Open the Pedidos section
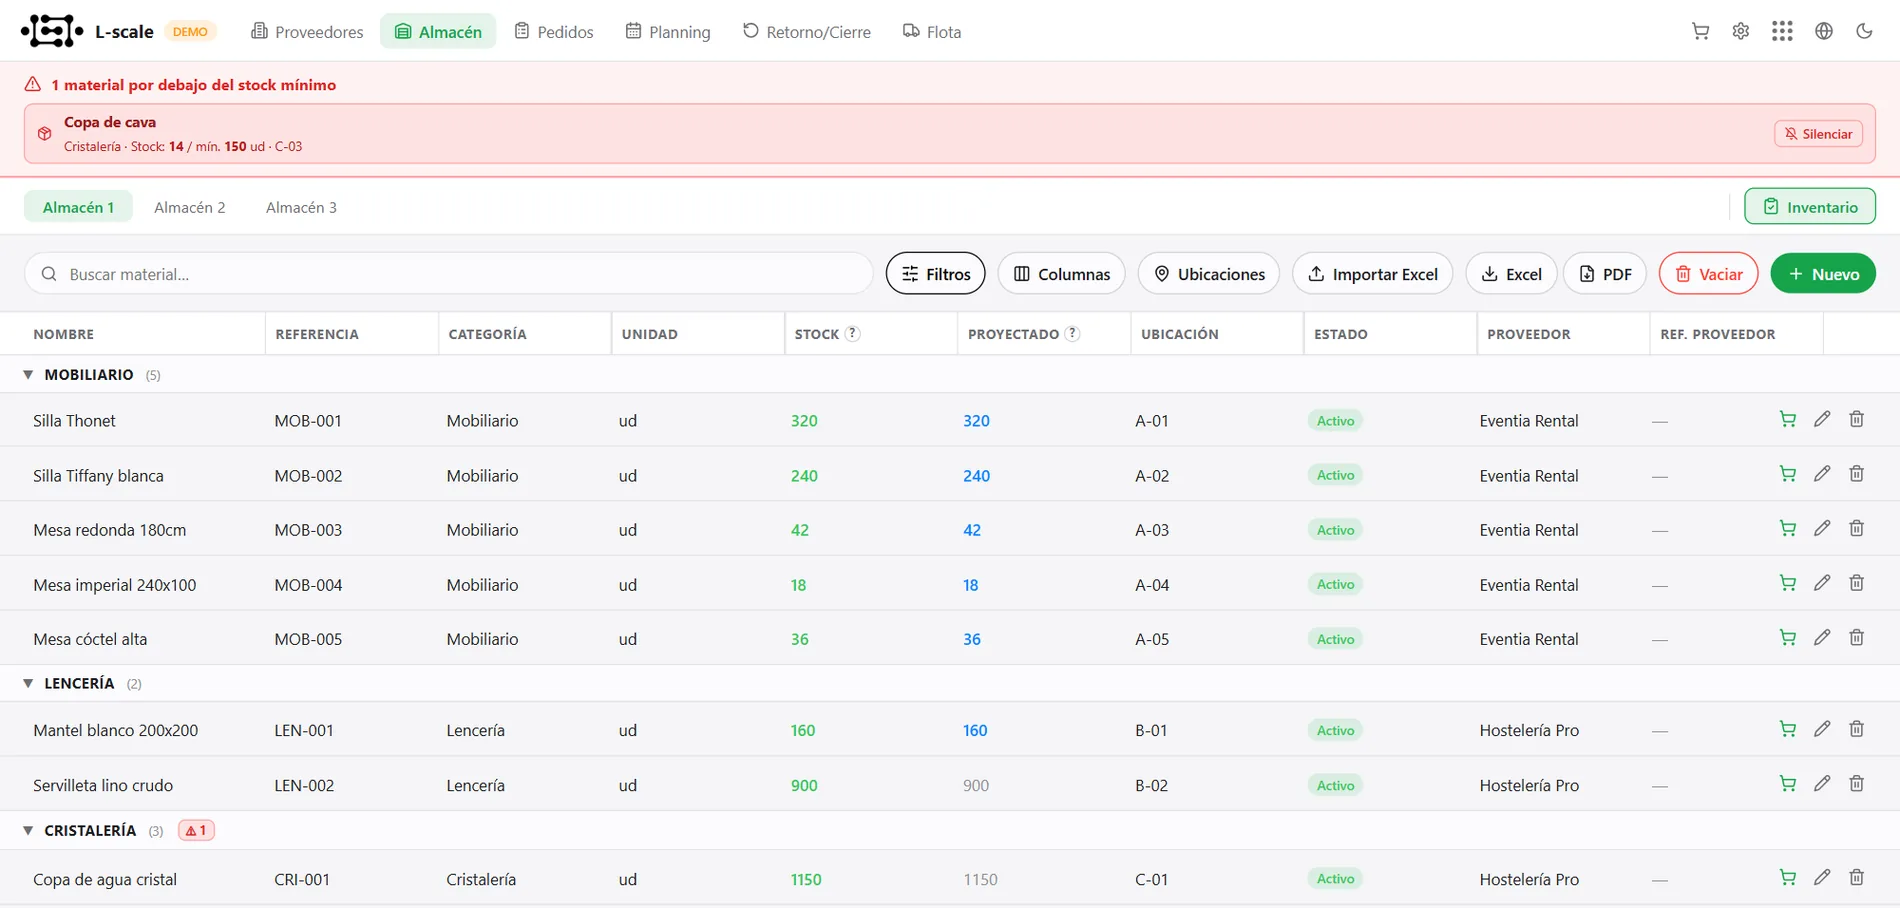This screenshot has height=908, width=1900. [554, 32]
